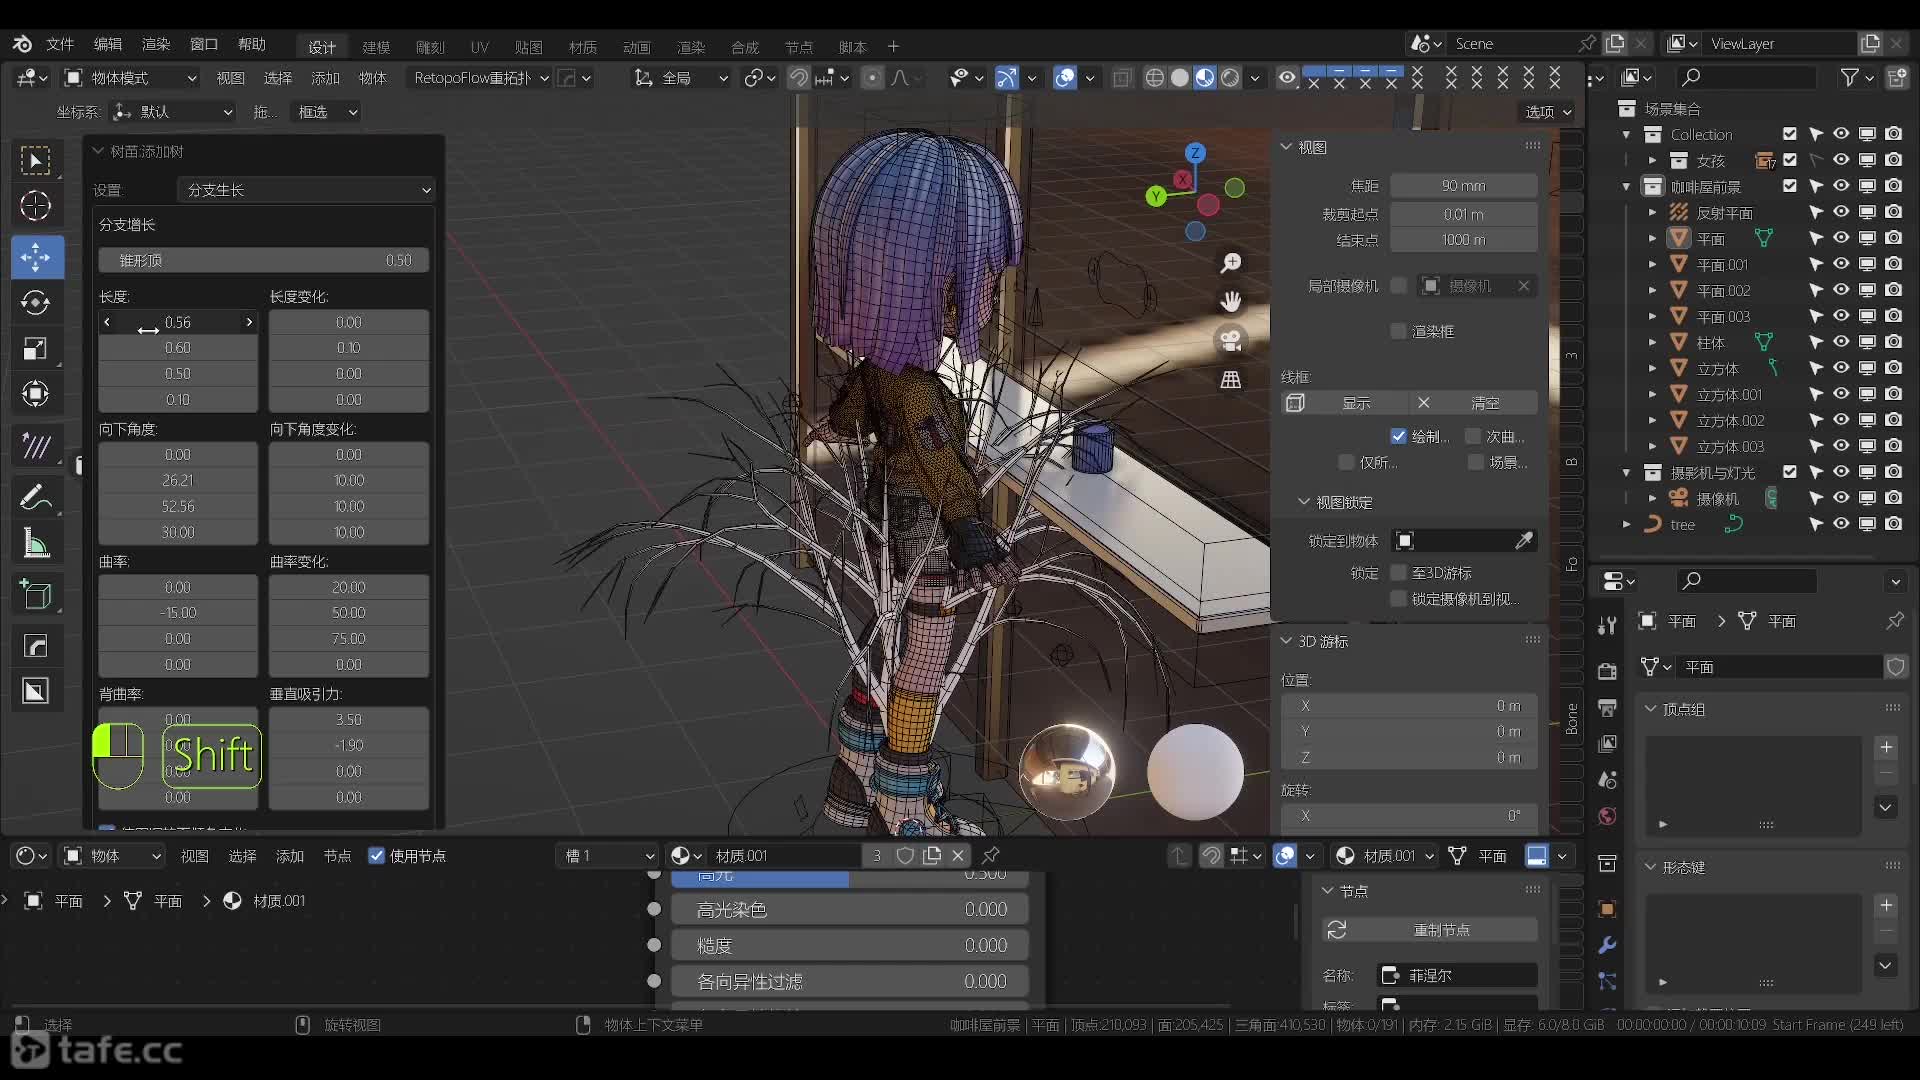Open the 分支生长 settings dropdown
Image resolution: width=1920 pixels, height=1080 pixels.
coord(306,190)
